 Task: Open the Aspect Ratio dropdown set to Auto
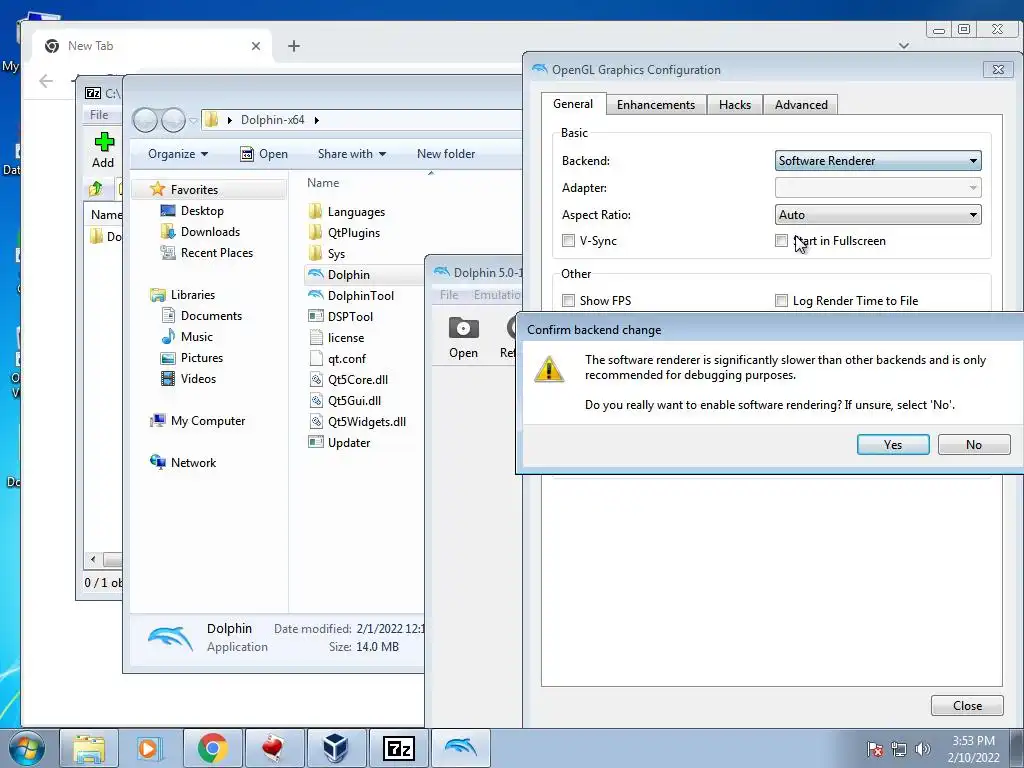[x=878, y=215]
